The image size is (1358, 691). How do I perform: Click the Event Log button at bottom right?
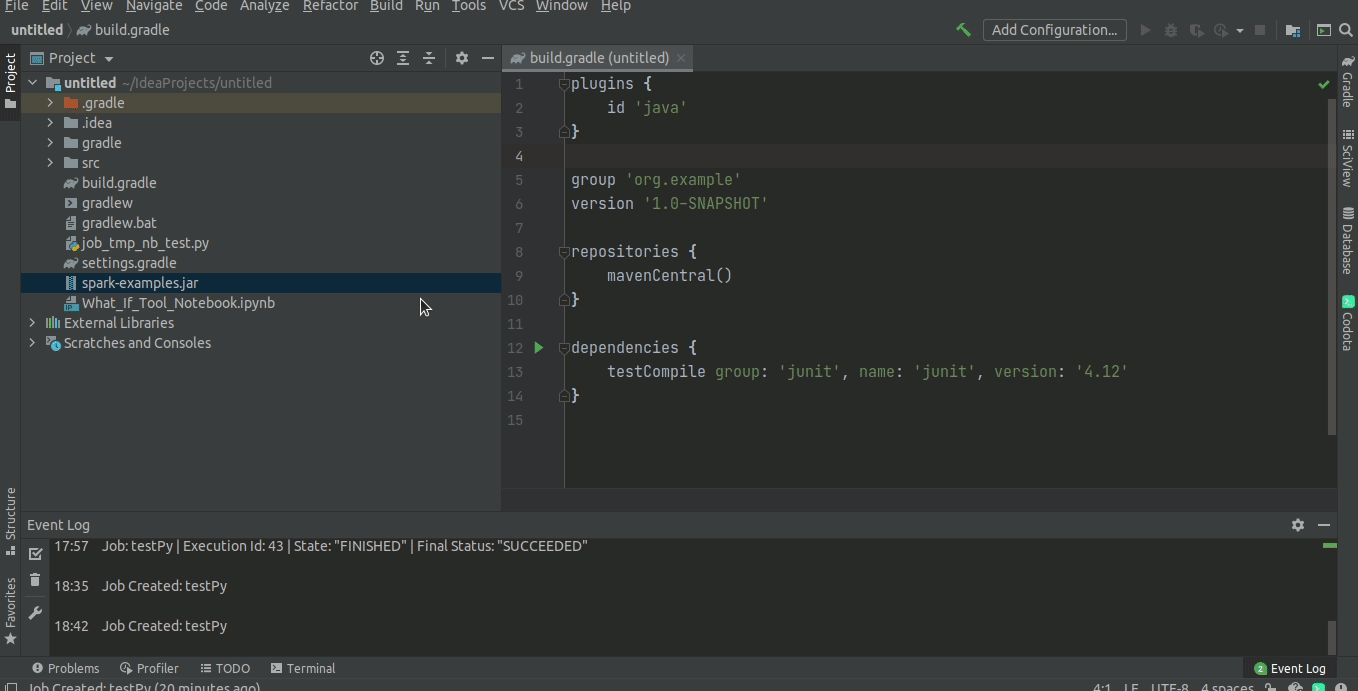pos(1290,668)
